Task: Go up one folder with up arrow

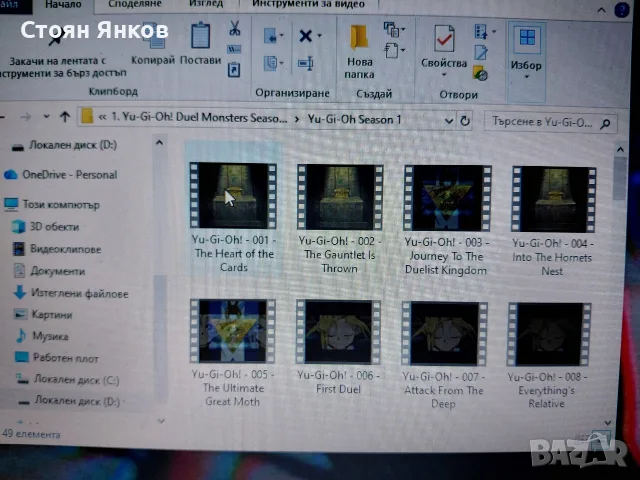Action: coord(65,117)
